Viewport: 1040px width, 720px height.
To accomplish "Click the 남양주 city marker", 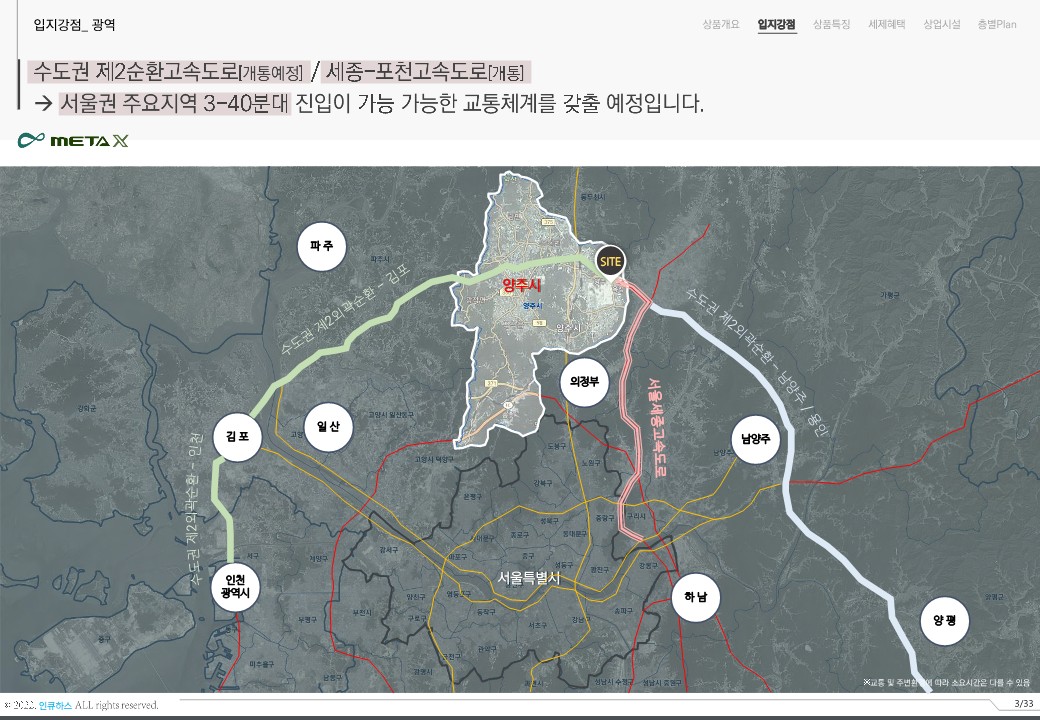I will click(x=755, y=438).
